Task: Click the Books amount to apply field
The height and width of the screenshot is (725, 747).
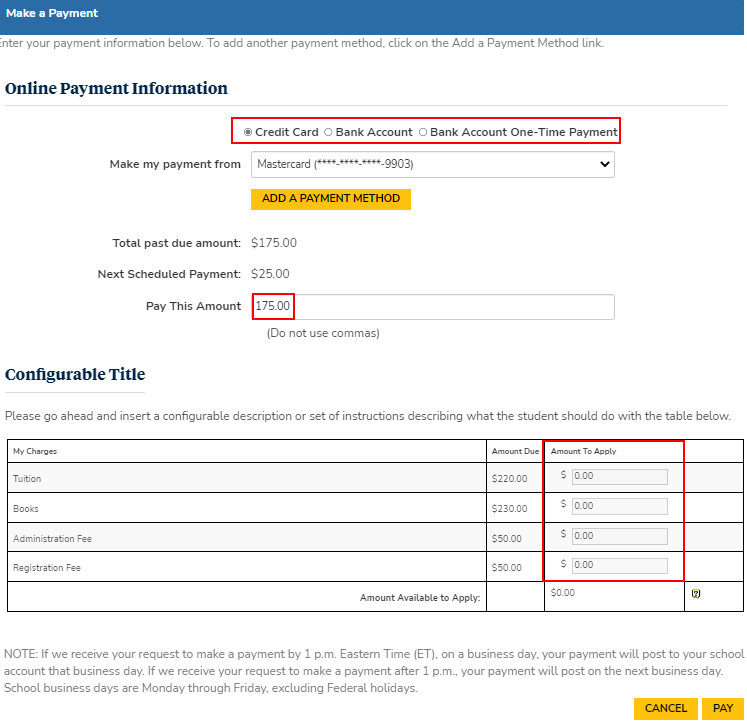Action: [619, 506]
